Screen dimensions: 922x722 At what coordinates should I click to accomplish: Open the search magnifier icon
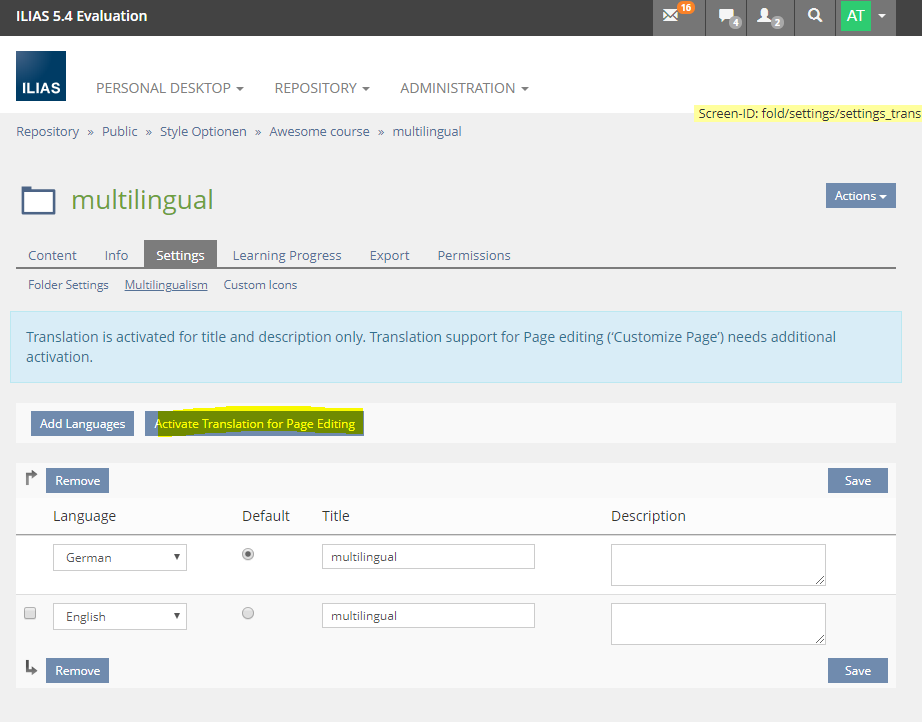[815, 16]
